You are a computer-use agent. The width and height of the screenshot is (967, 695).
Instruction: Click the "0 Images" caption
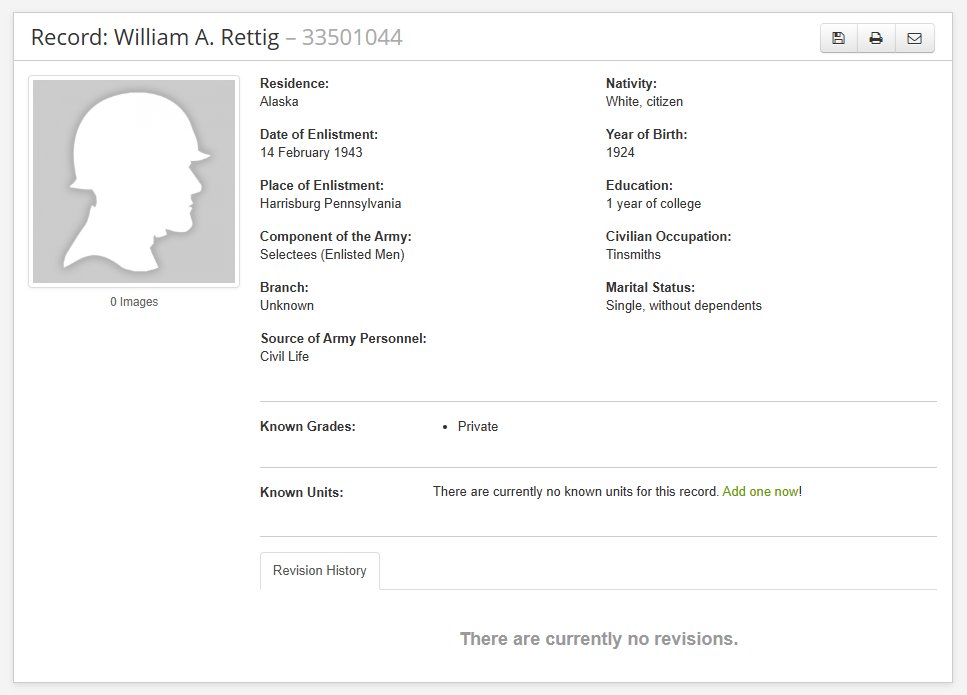134,302
